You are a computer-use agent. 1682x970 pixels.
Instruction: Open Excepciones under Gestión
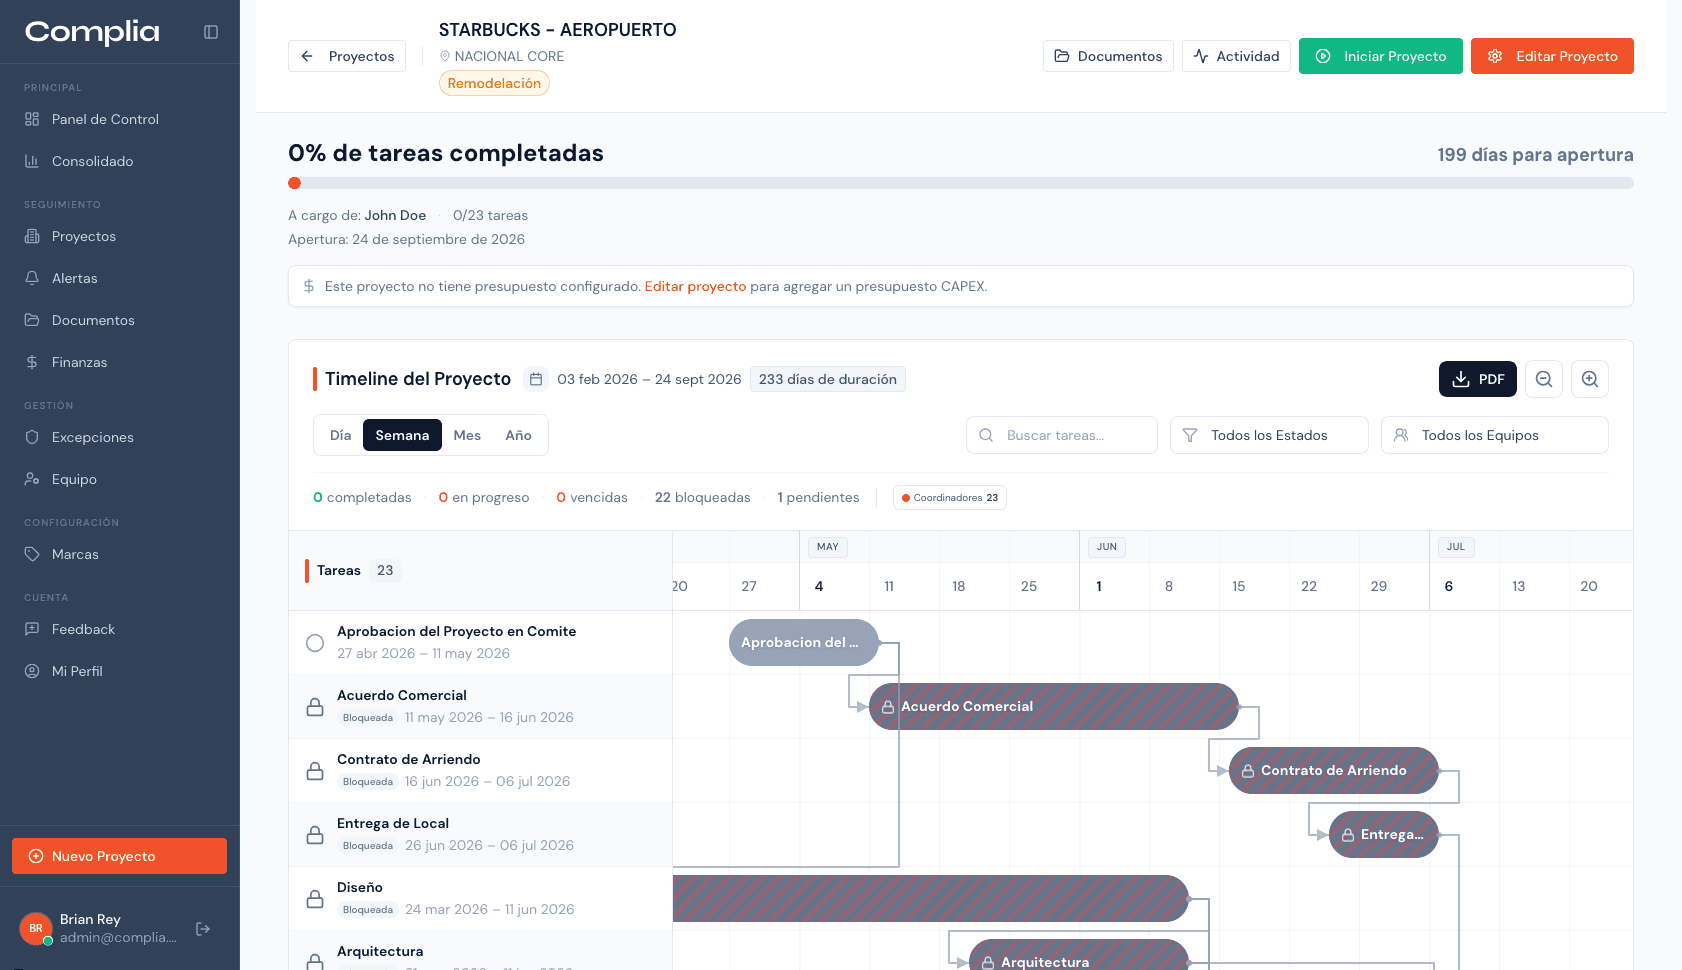(93, 437)
